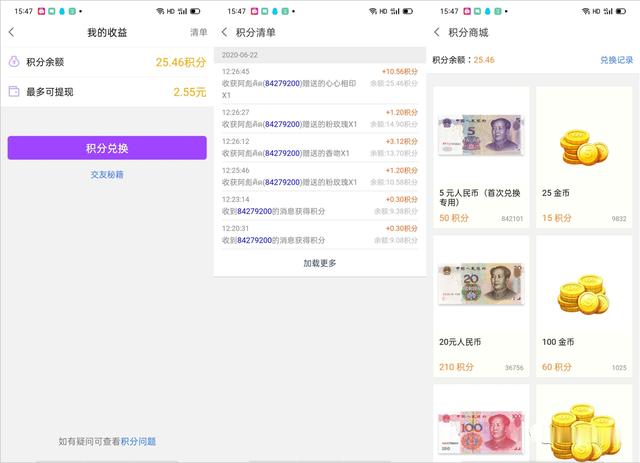Tap back arrow on 积分商城 screen
The image size is (640, 463).
[x=437, y=32]
